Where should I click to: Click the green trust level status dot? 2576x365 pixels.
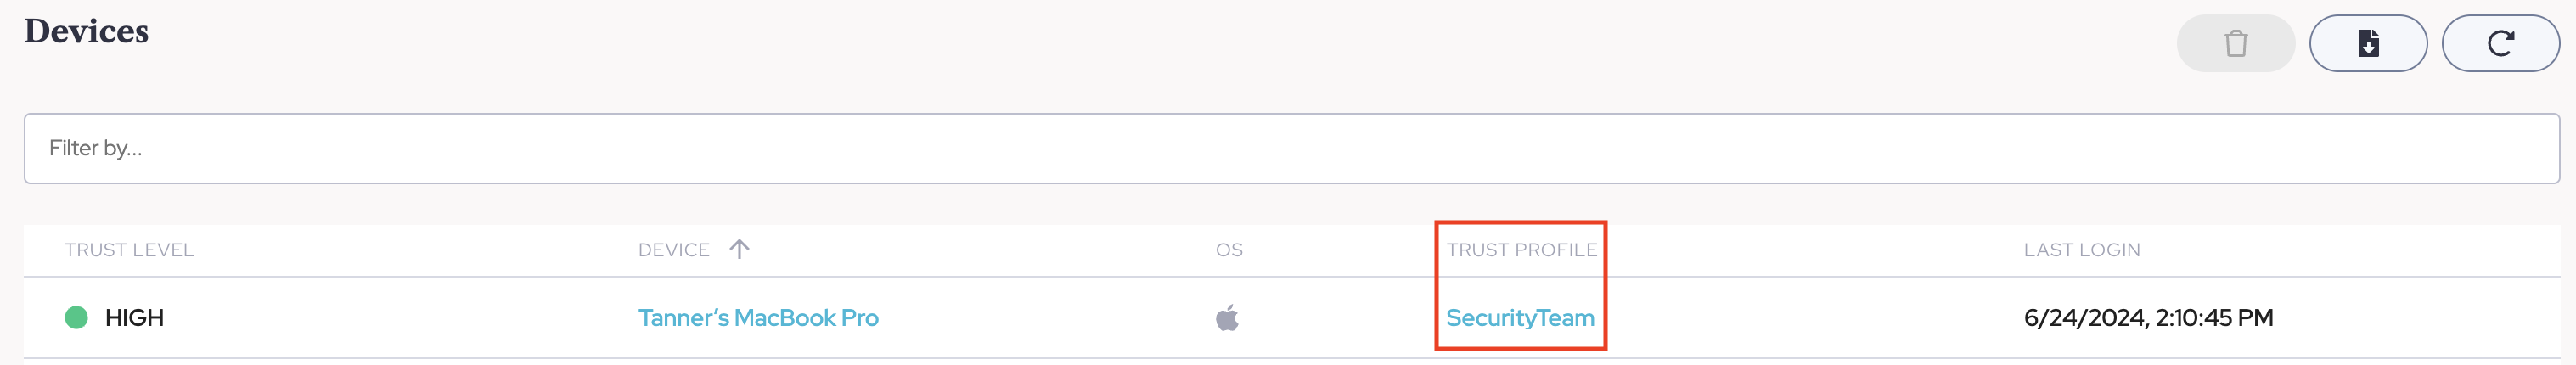76,318
